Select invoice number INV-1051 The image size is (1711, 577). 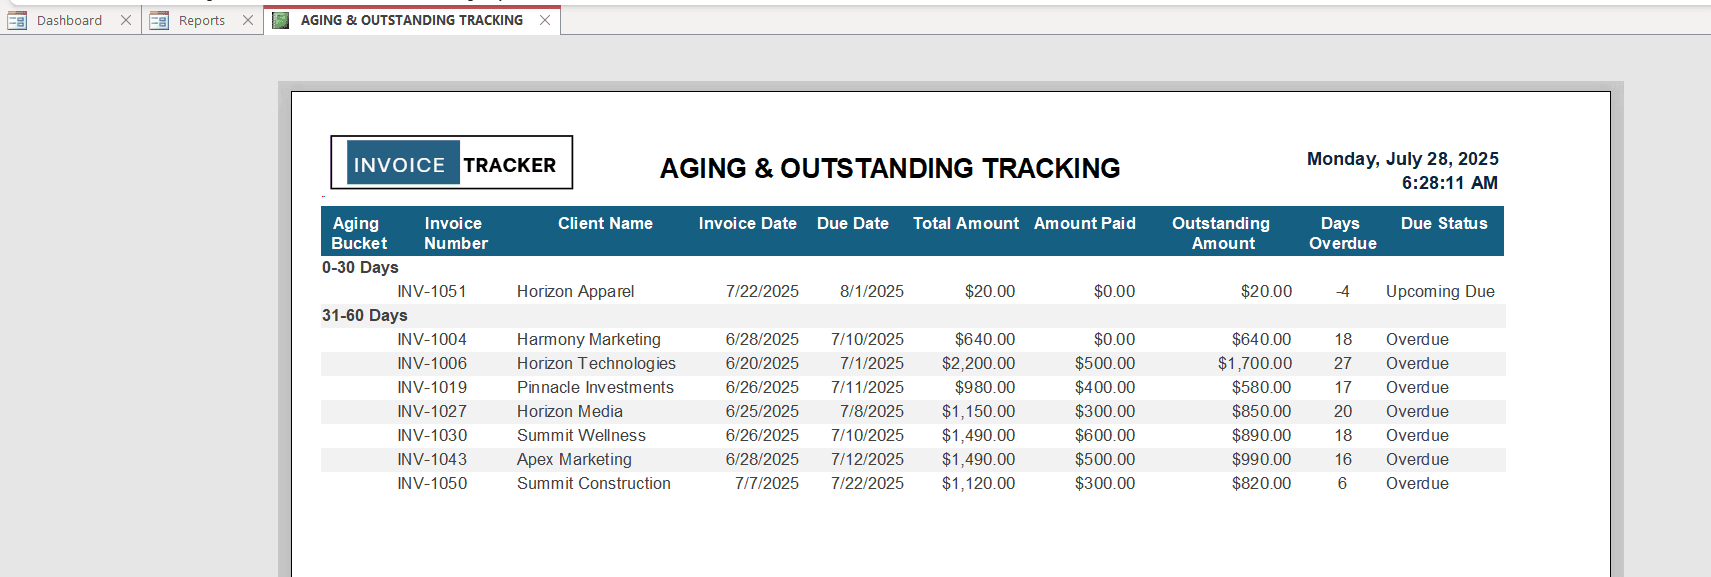(431, 291)
